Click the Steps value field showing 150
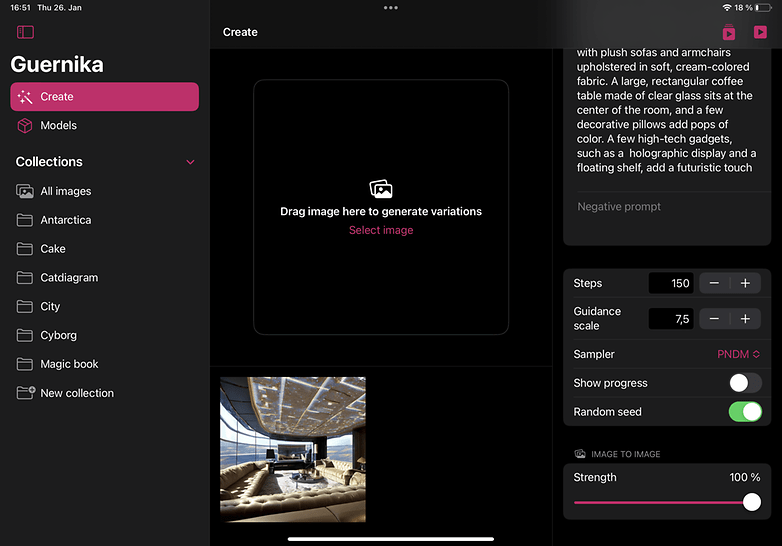This screenshot has width=782, height=546. click(671, 284)
